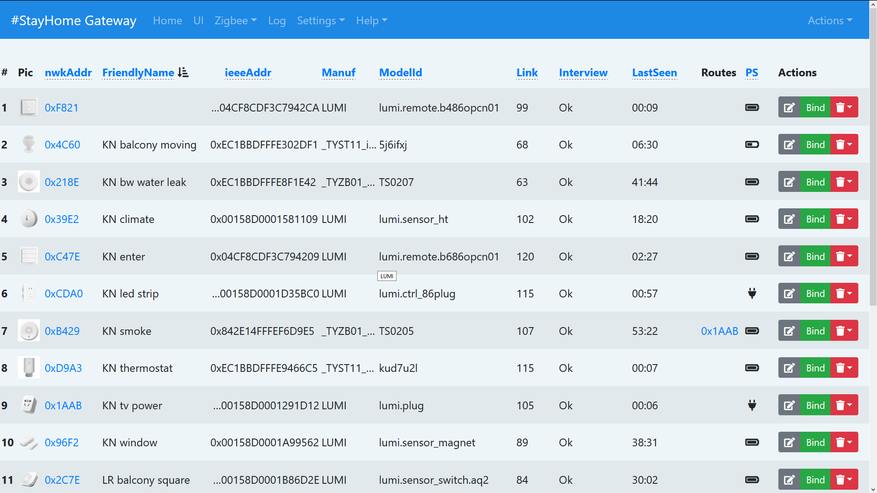Screen dimensions: 877x493
Task: Open the Actions dropdown
Action: (829, 21)
